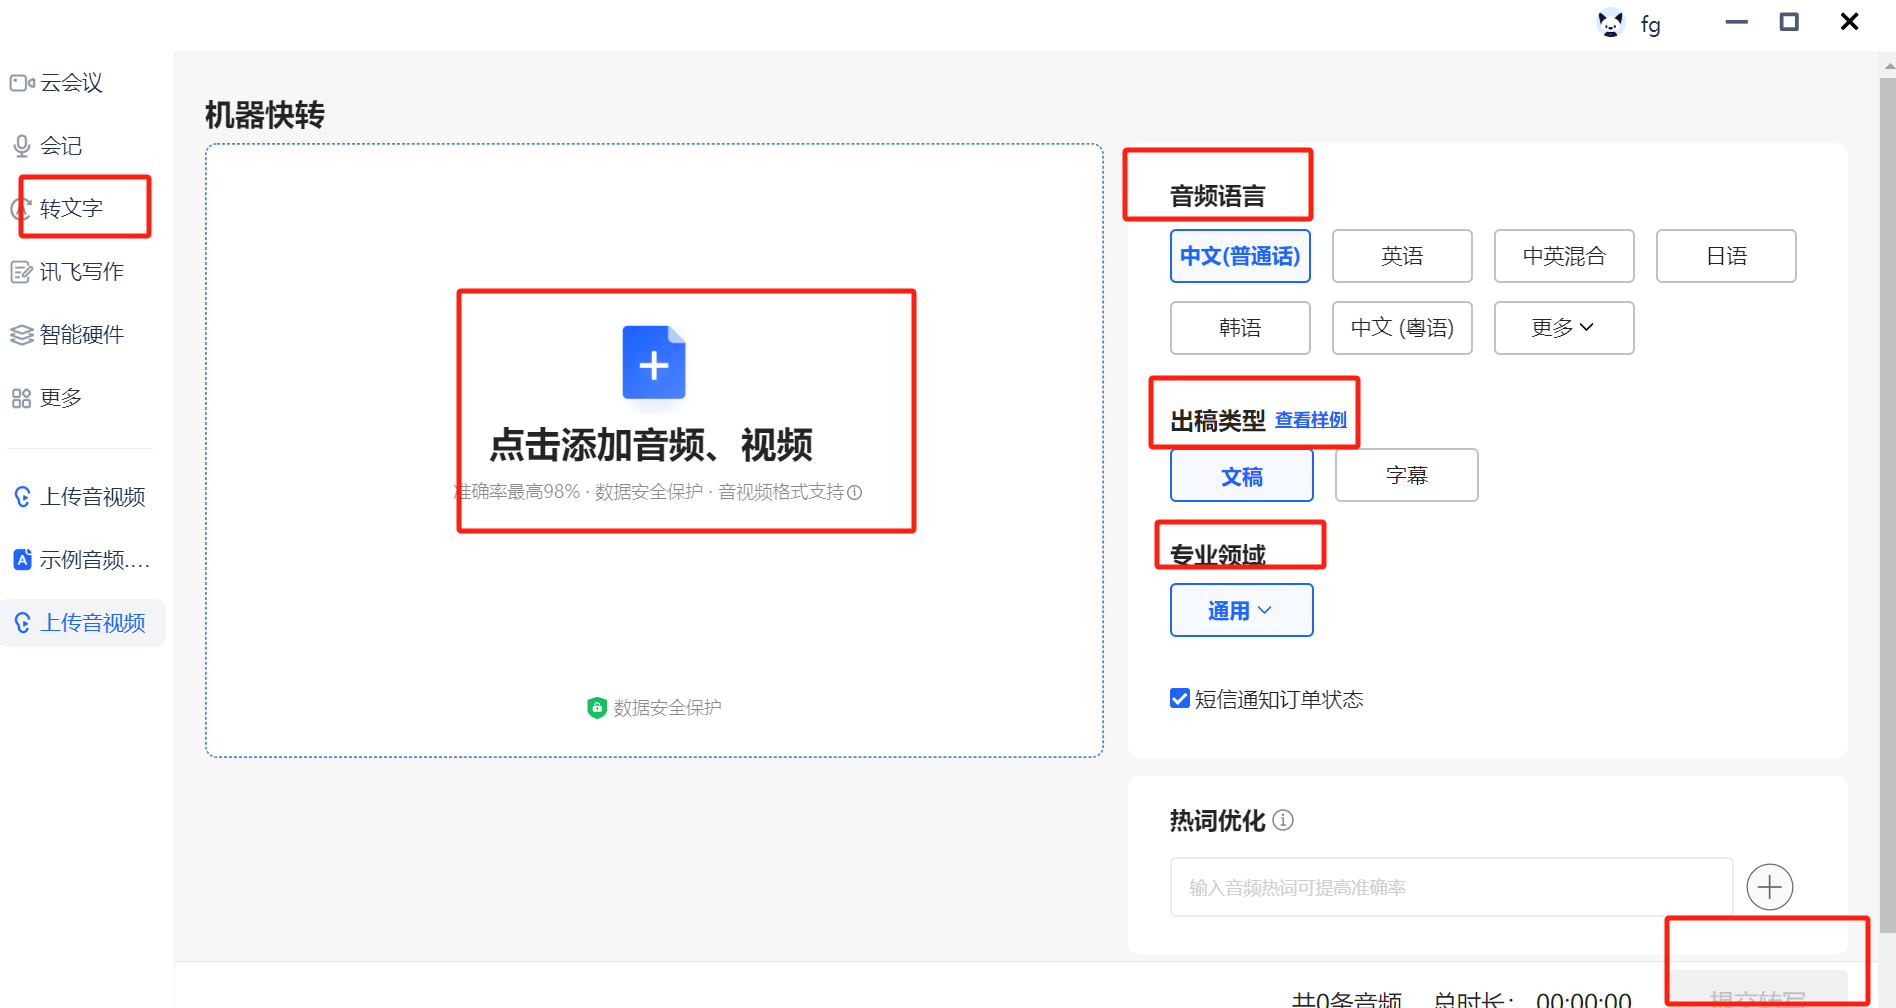Click the fg username
The height and width of the screenshot is (1008, 1896).
click(1650, 24)
